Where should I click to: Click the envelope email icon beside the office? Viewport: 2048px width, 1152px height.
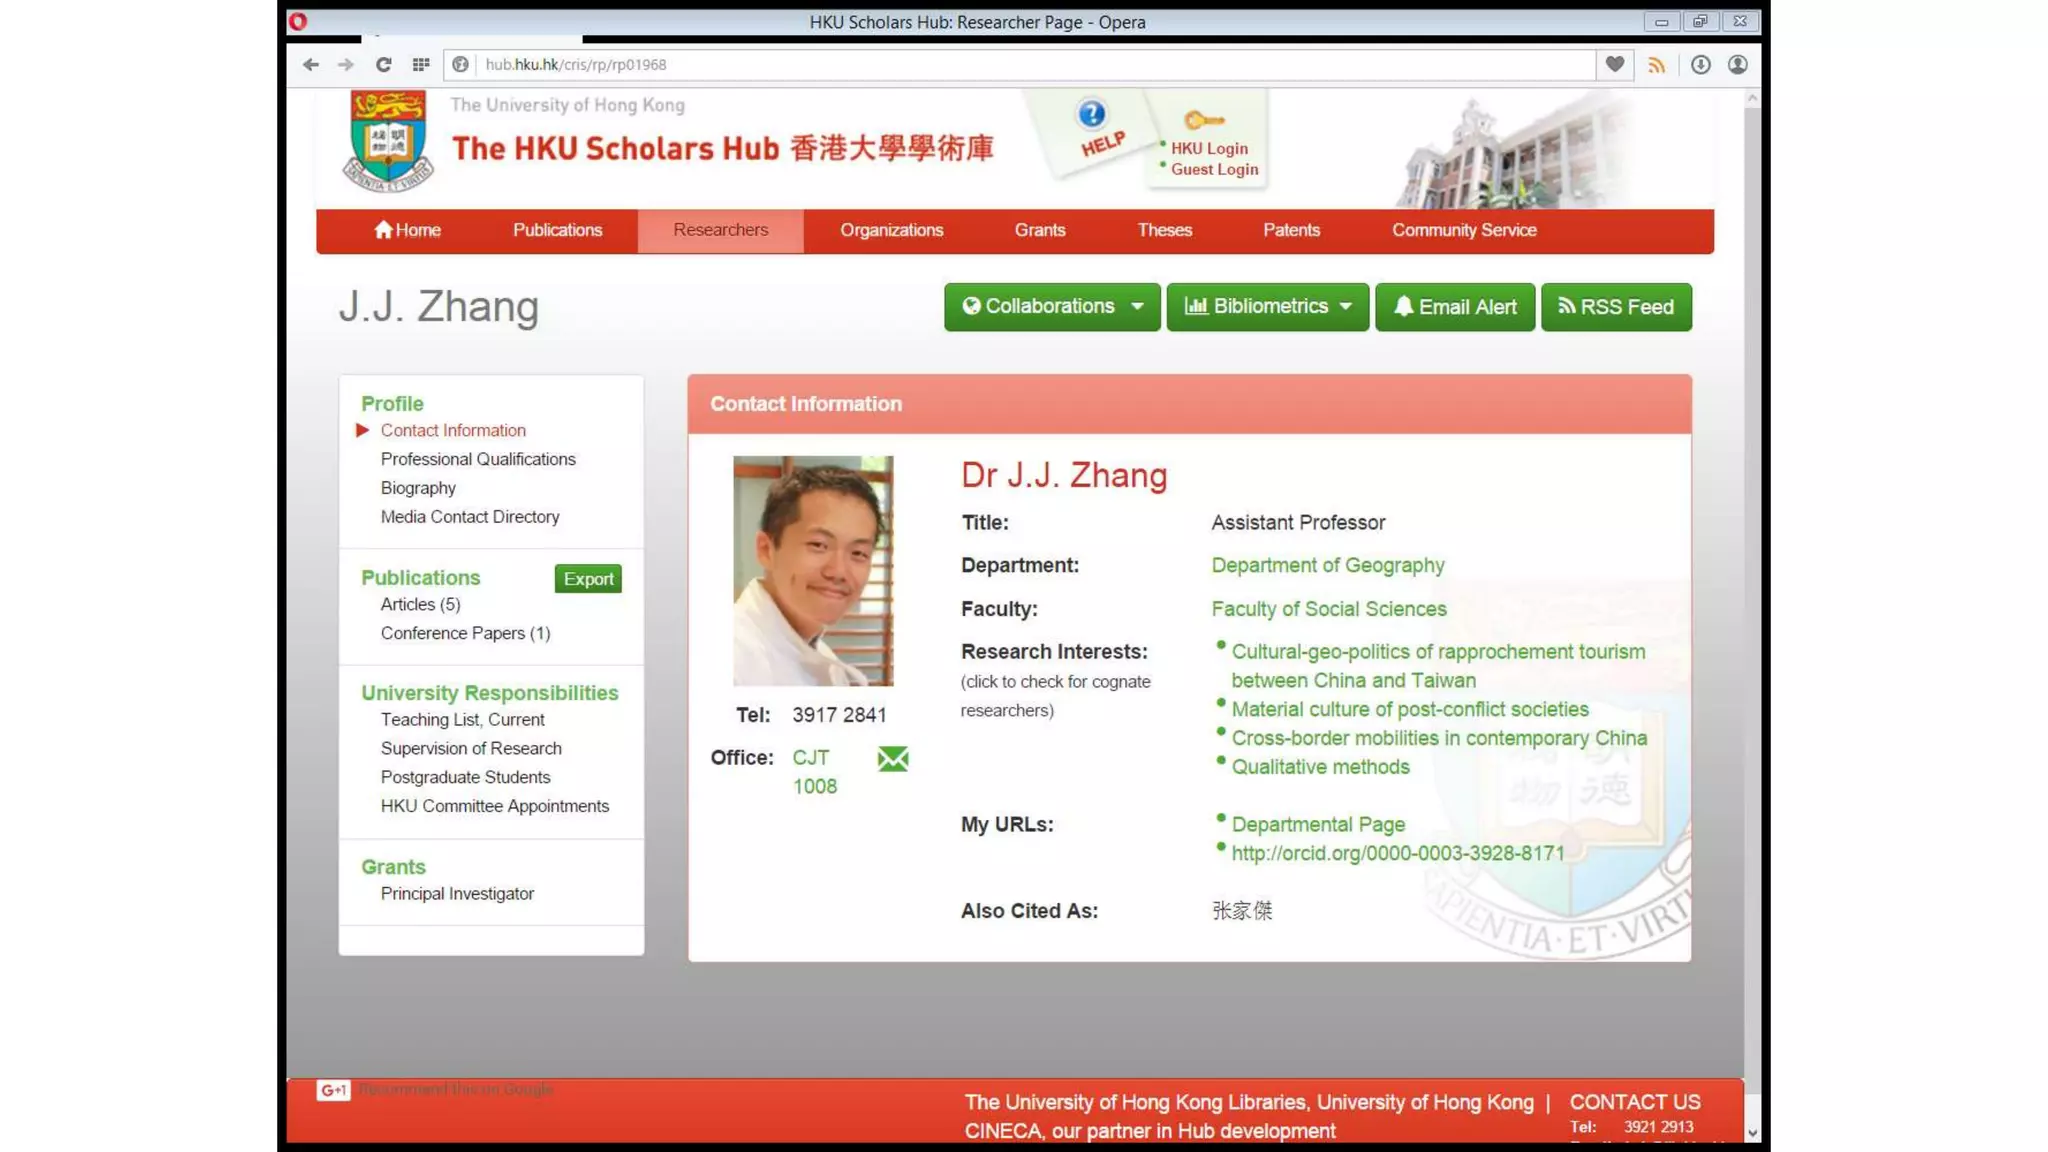point(892,759)
